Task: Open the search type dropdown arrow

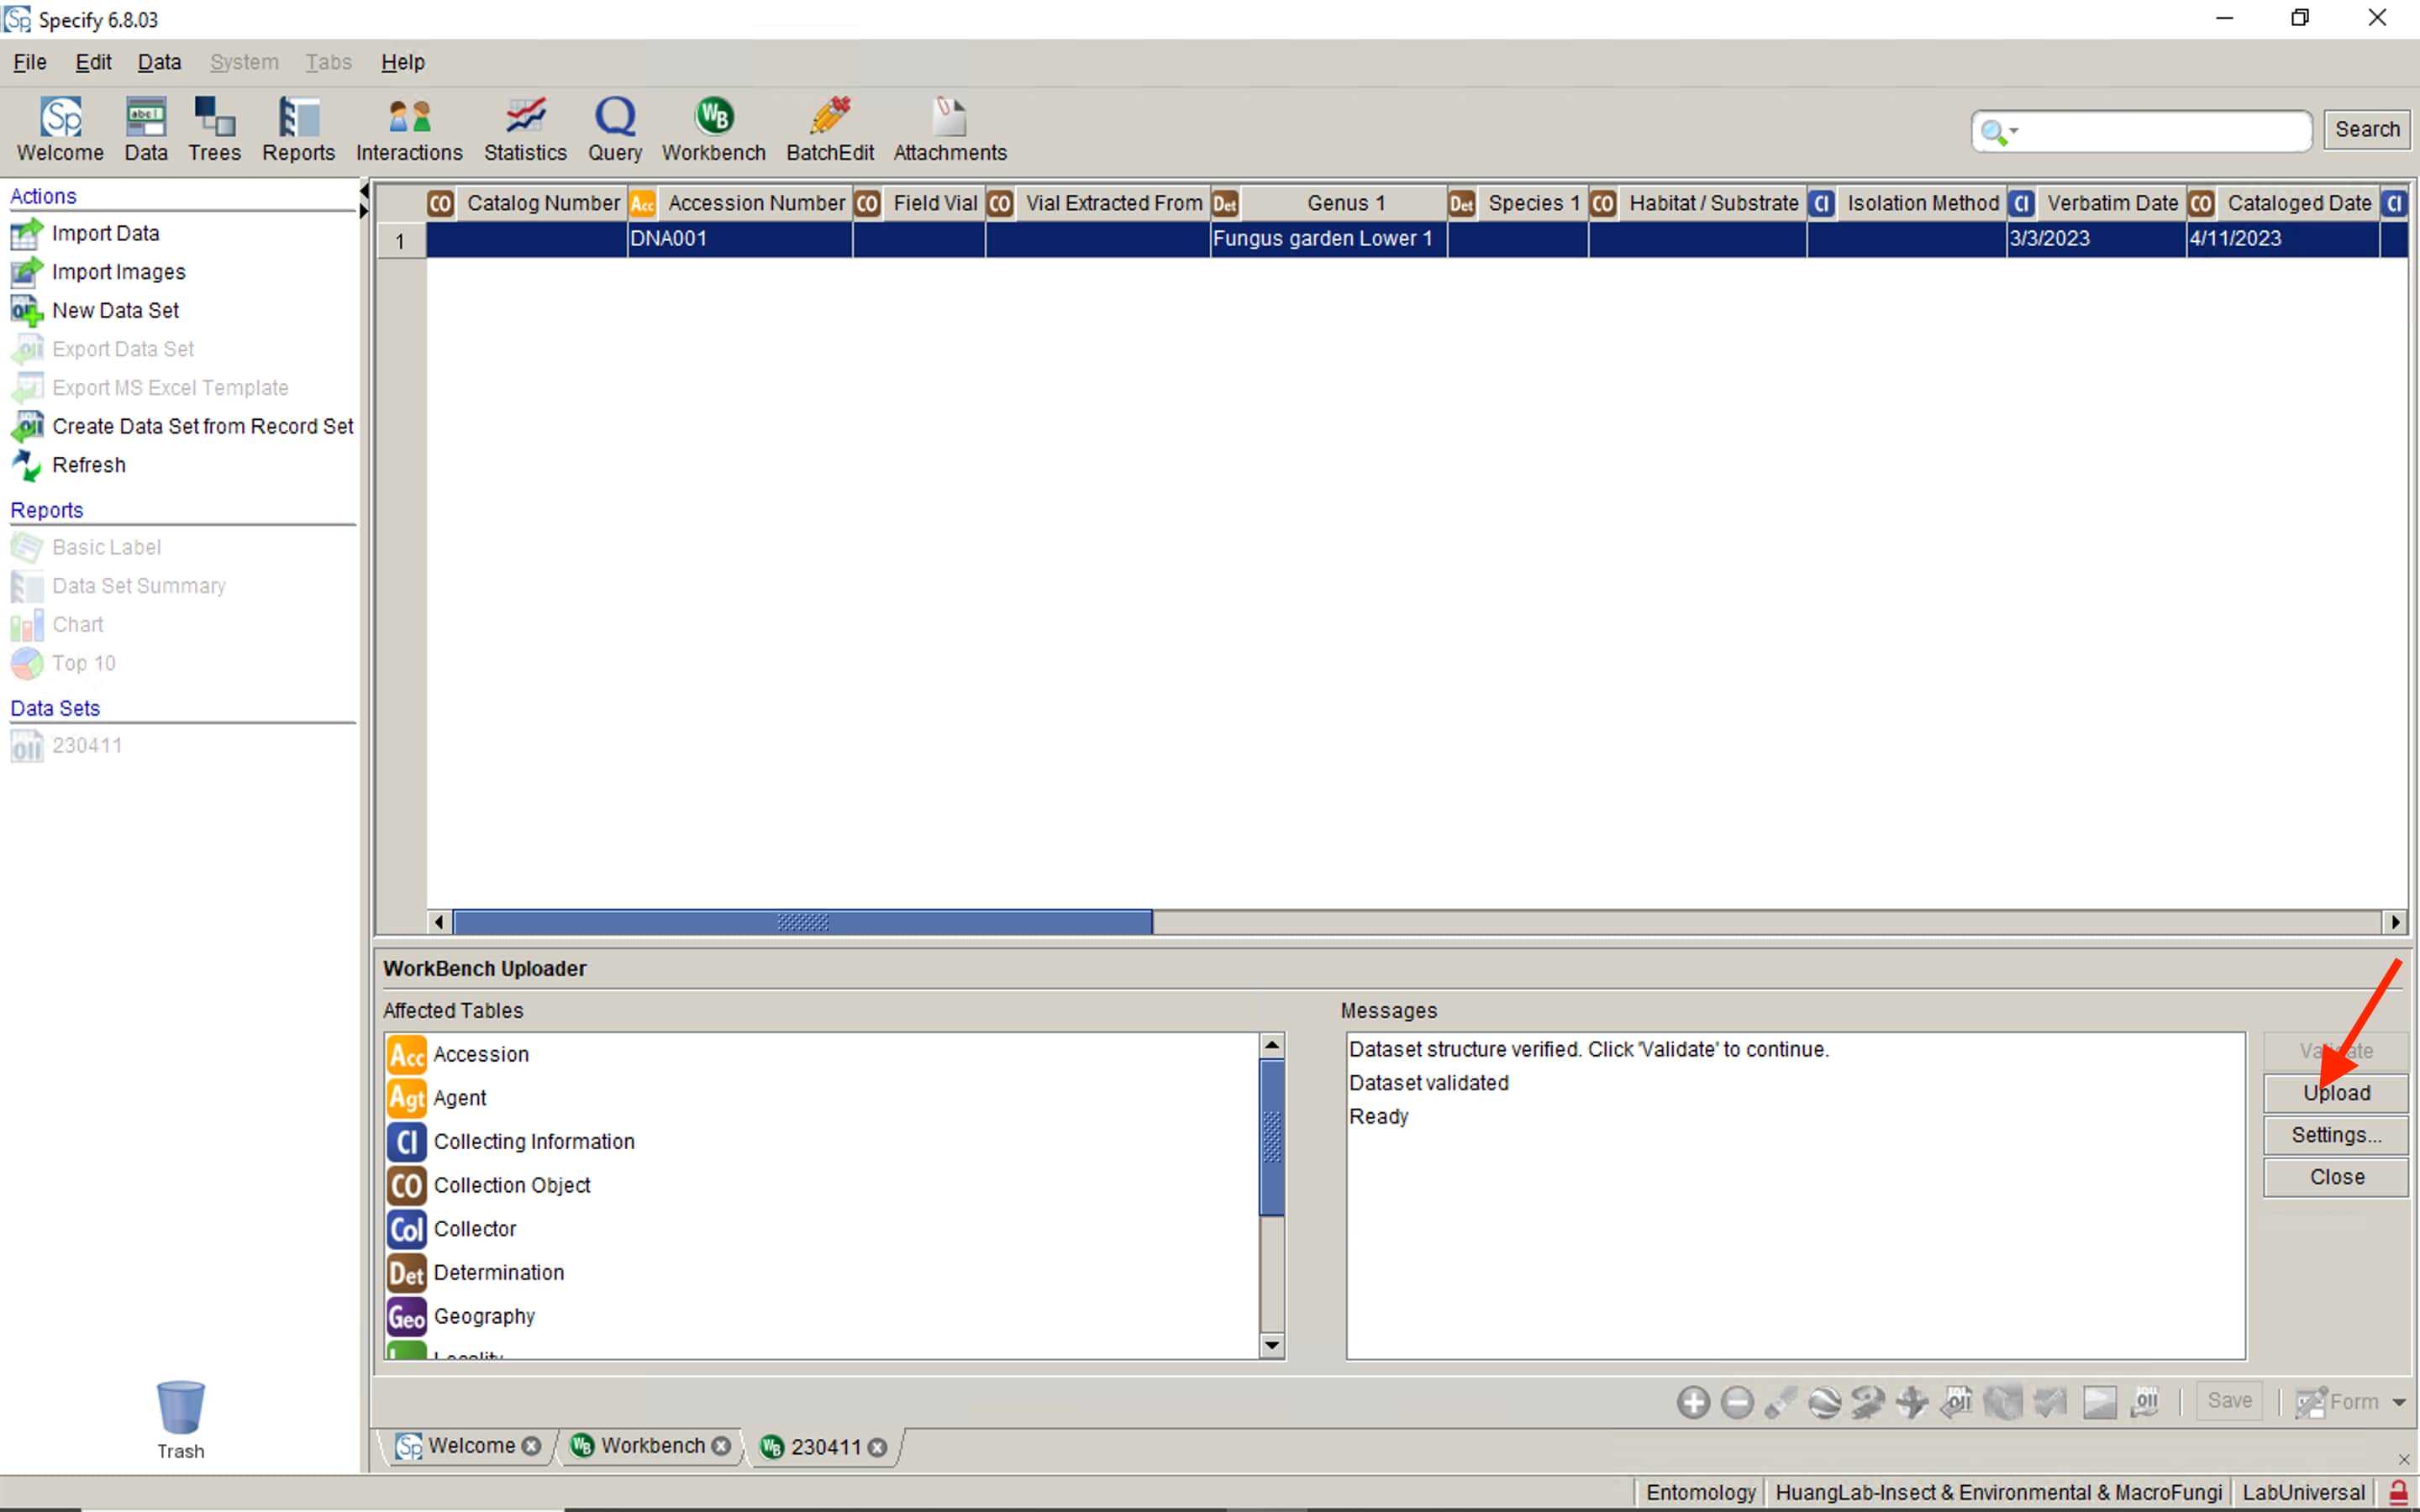Action: (x=2014, y=130)
